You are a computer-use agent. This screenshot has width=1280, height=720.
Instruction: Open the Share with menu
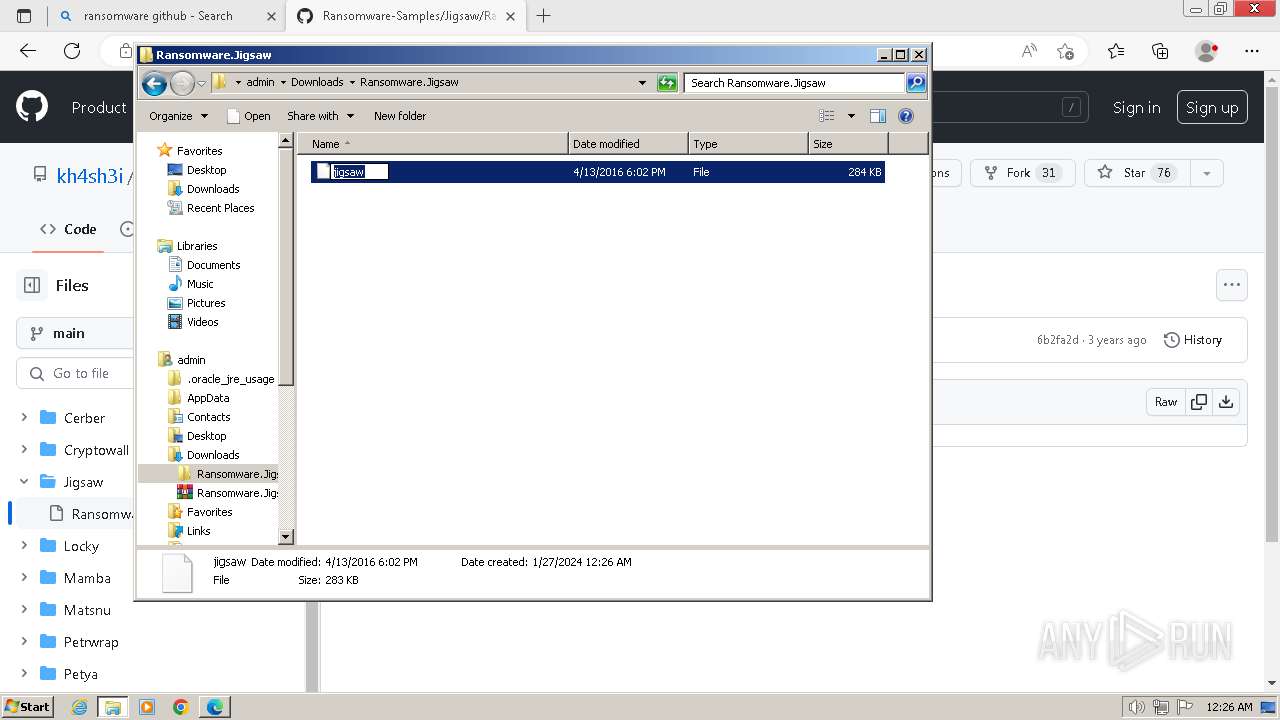[320, 116]
